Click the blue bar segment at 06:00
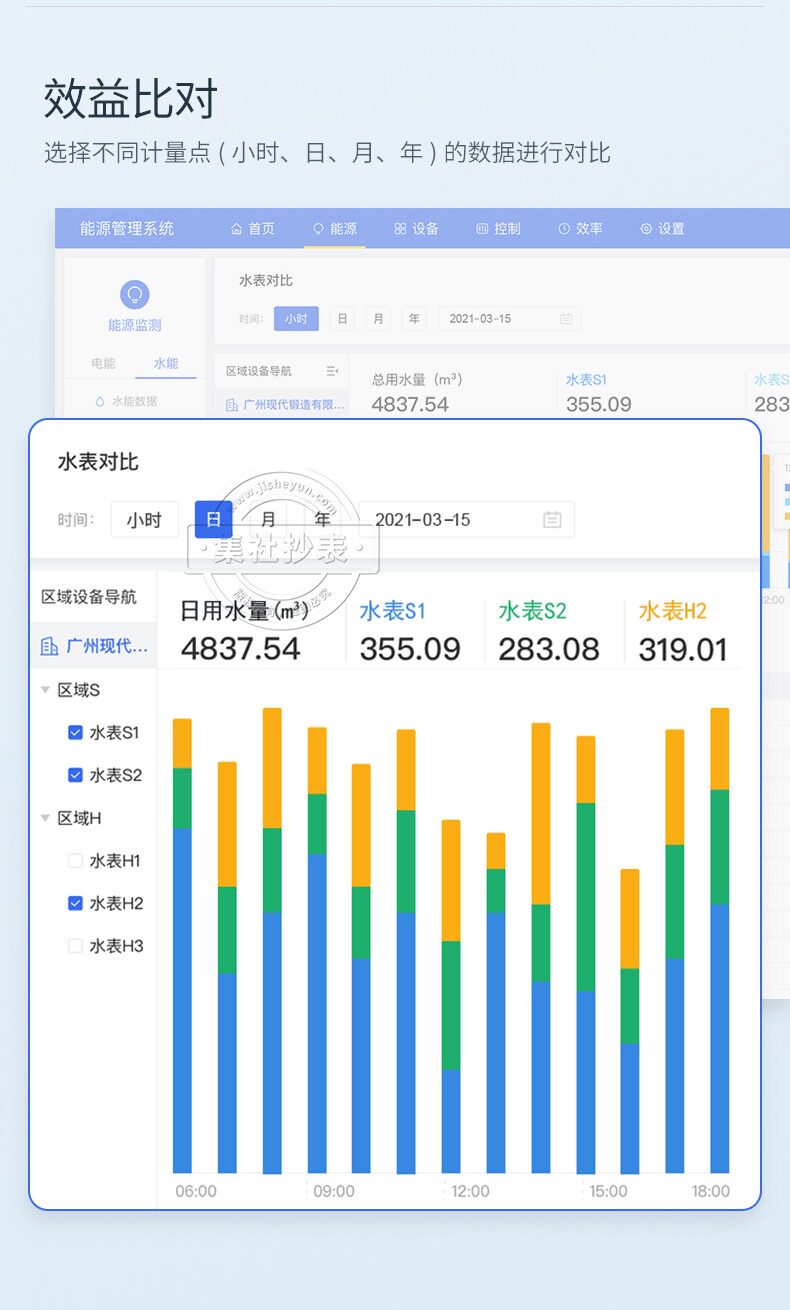Screen dimensions: 790x1310 [x=182, y=1000]
